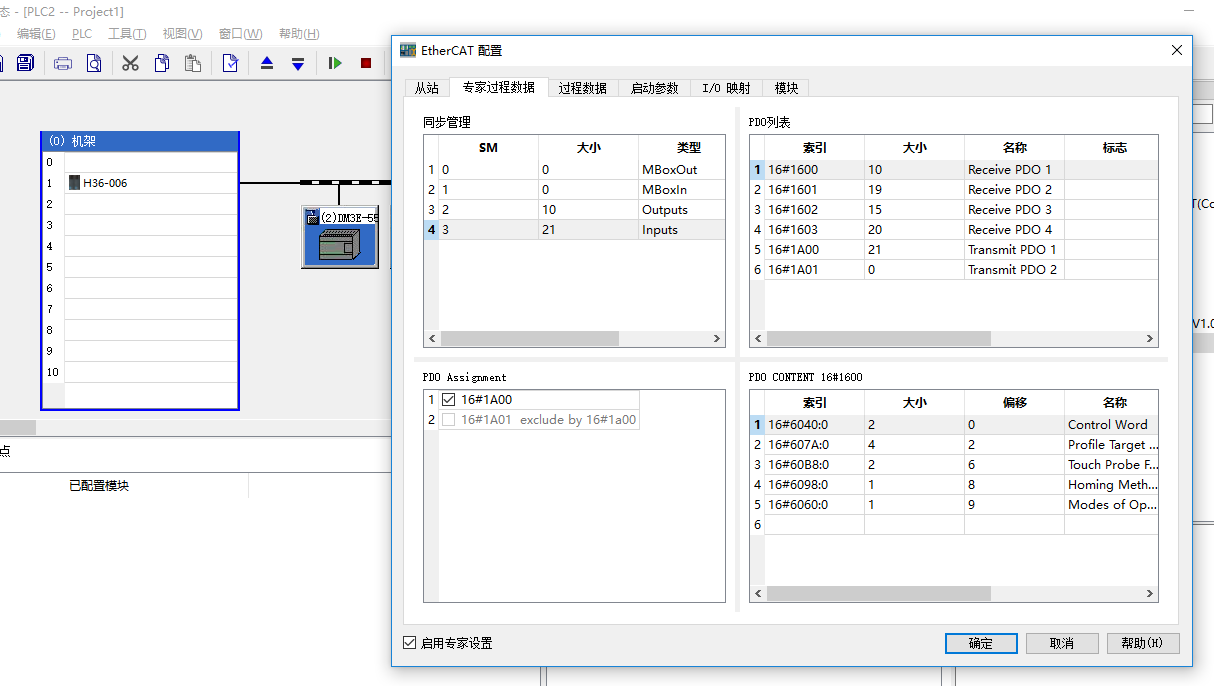Click right arrow of Sync Manager scrollbar
1214x686 pixels.
(717, 339)
